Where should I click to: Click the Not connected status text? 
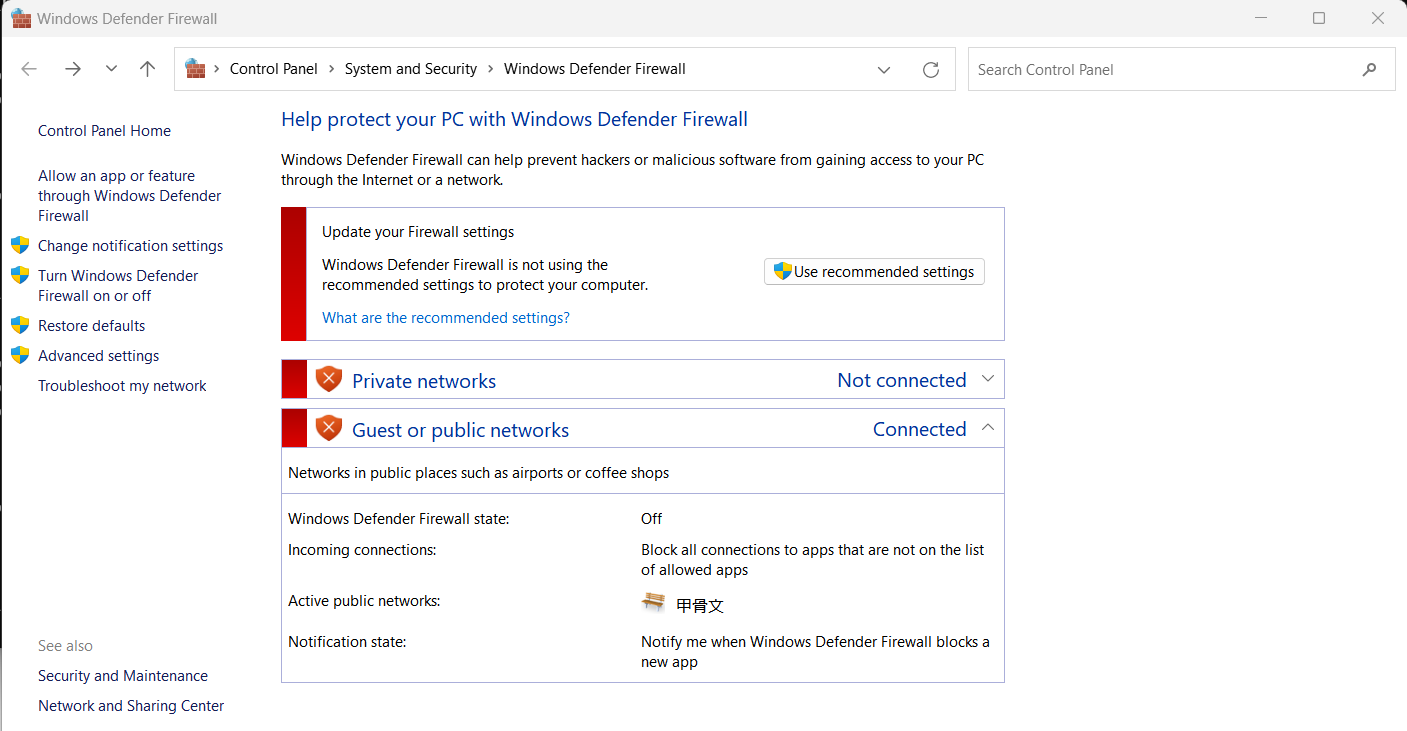[x=902, y=380]
